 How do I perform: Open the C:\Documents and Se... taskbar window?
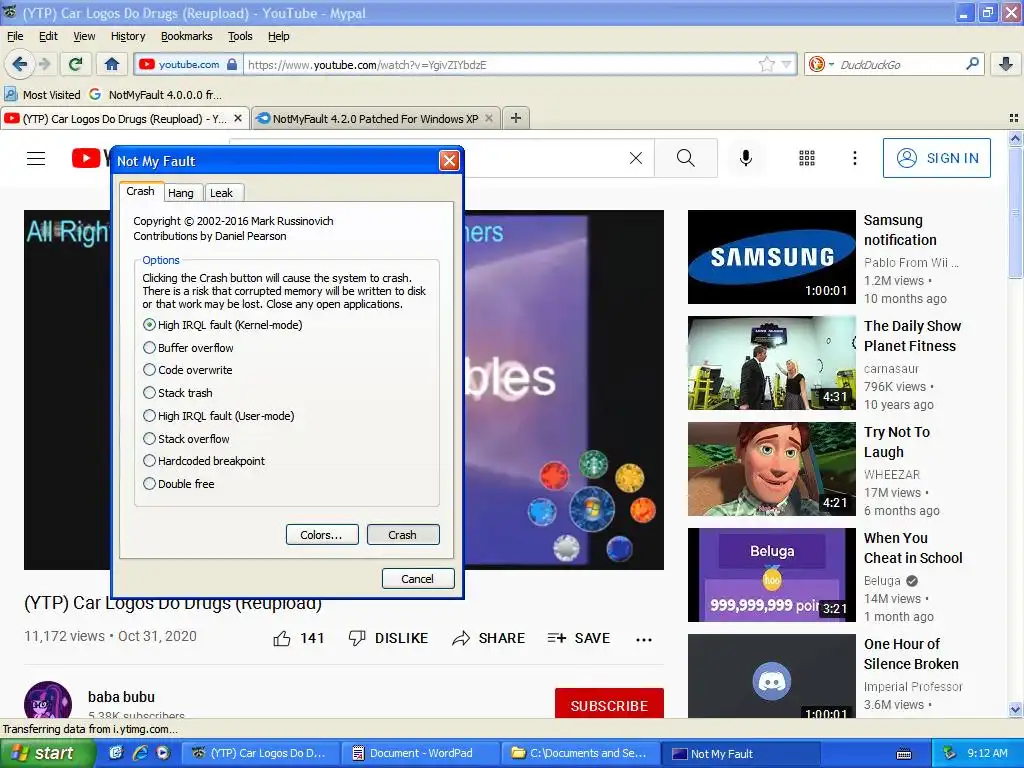point(580,753)
